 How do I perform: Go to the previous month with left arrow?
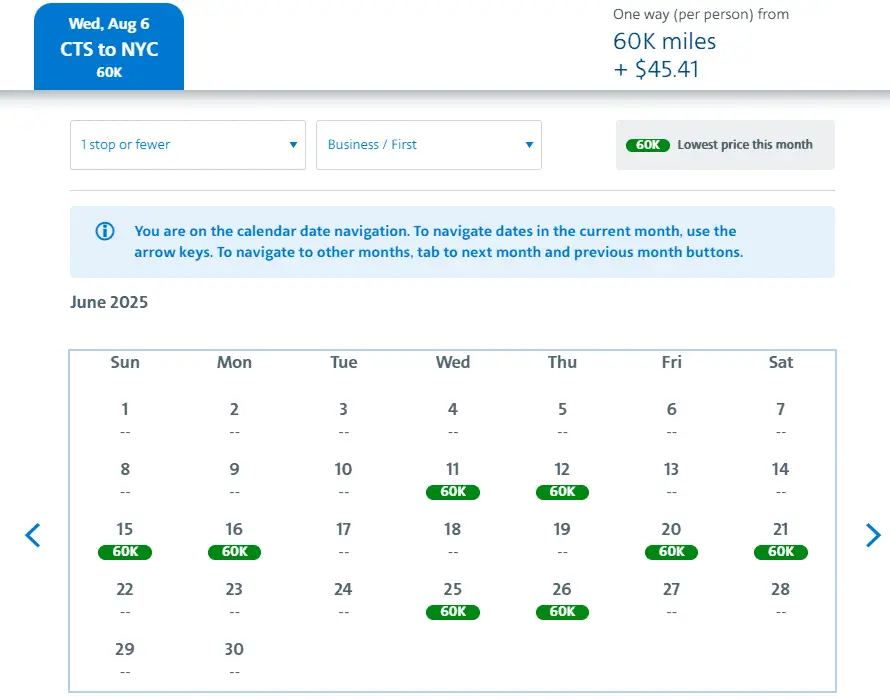click(x=33, y=536)
